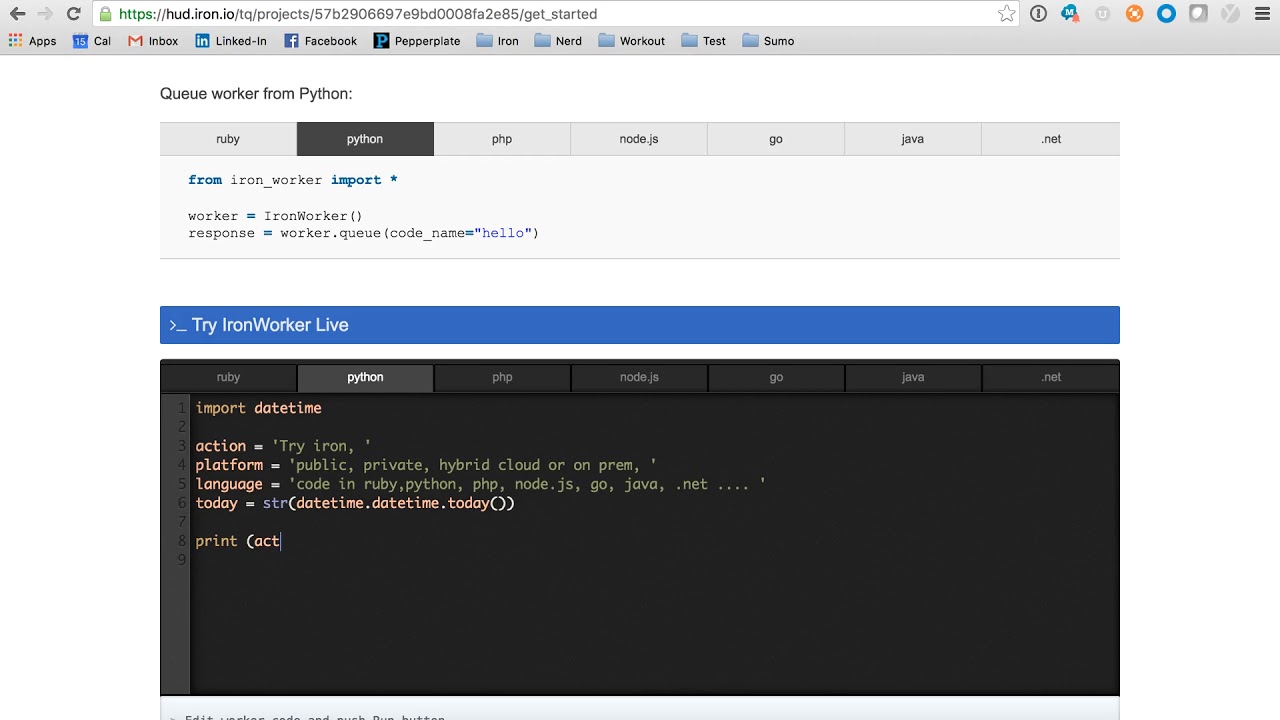Bookmark this page with the star icon
This screenshot has width=1280, height=720.
pos(1007,14)
